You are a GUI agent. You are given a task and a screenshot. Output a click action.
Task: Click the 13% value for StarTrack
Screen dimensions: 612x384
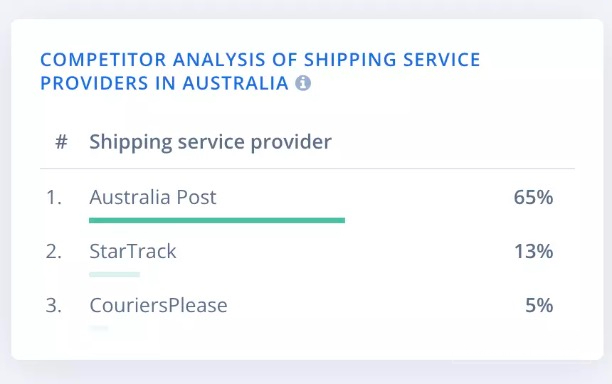click(534, 251)
